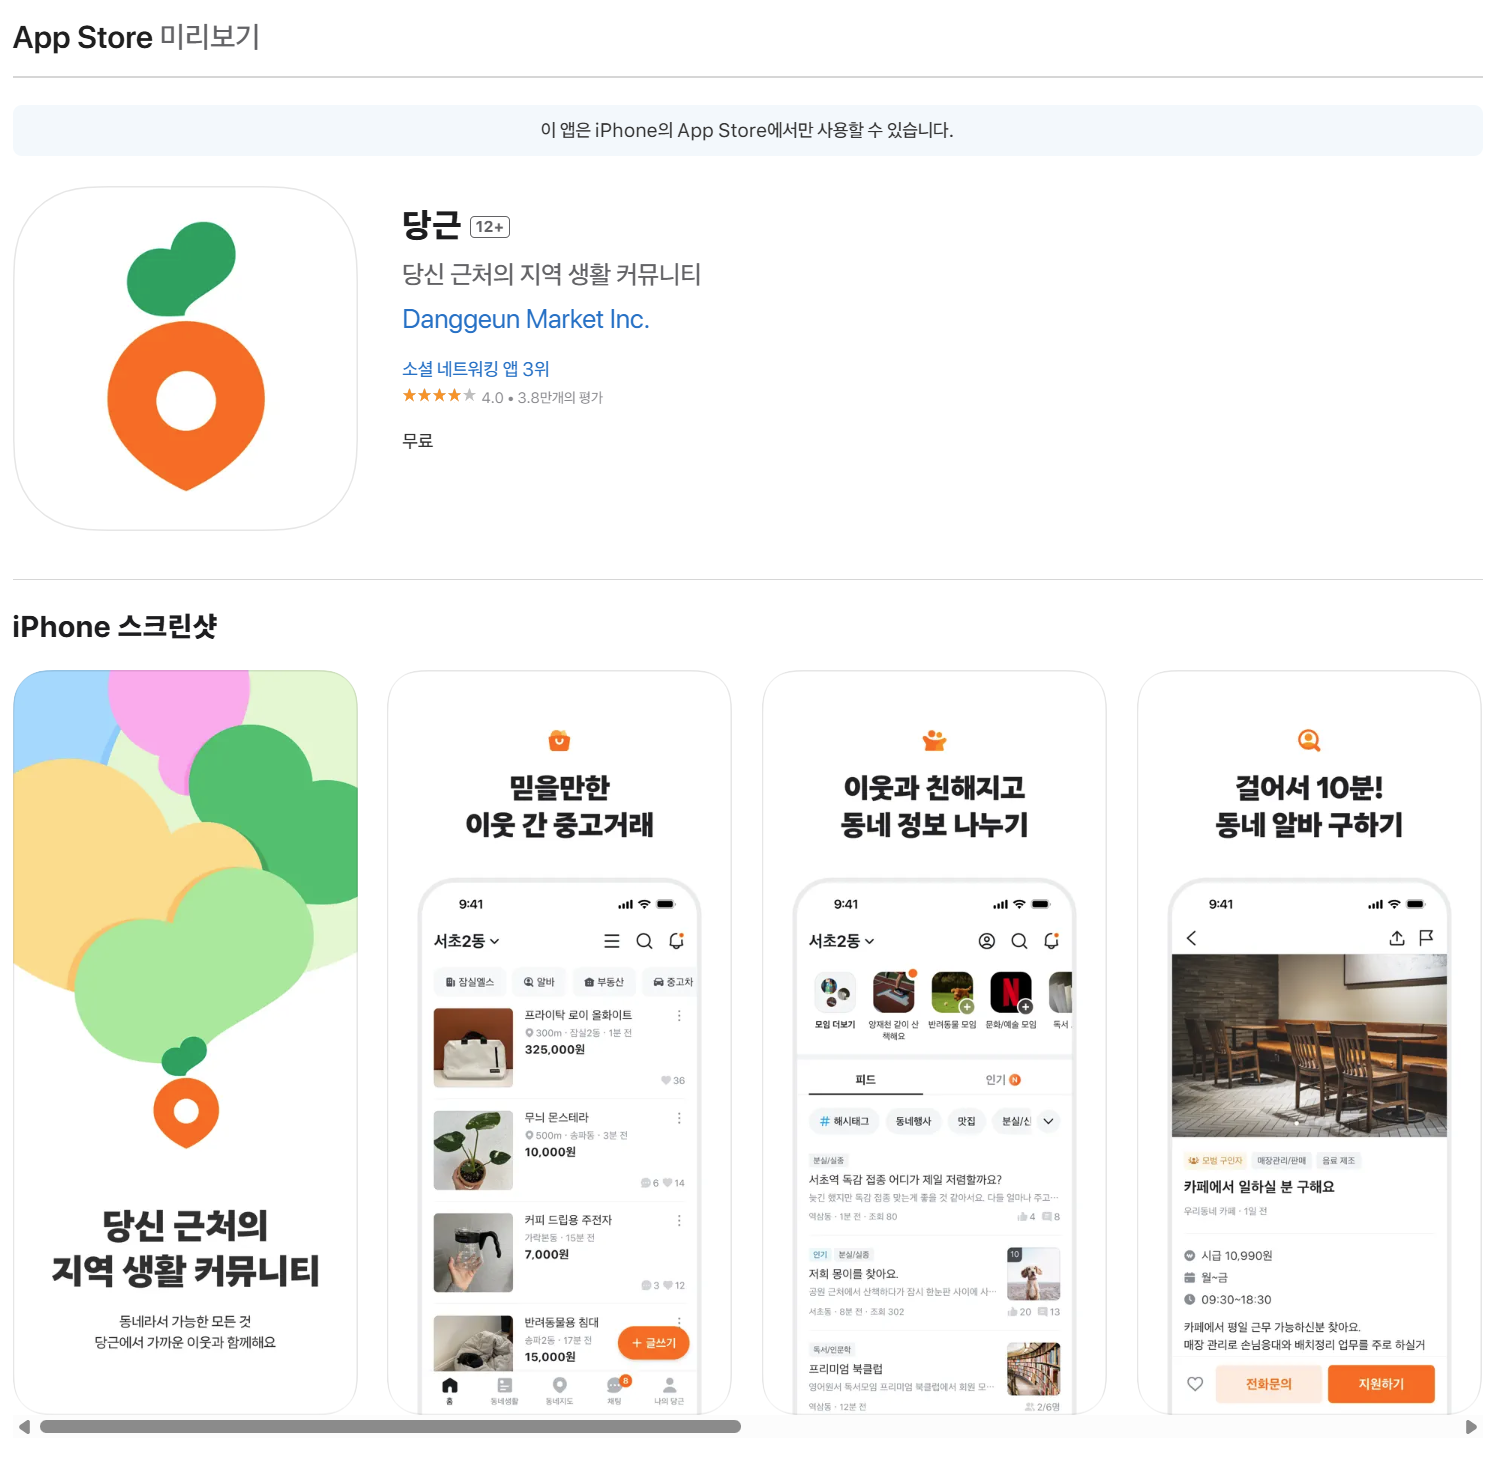Click the profile icon in the 동네 정보 screenshot

[x=987, y=941]
